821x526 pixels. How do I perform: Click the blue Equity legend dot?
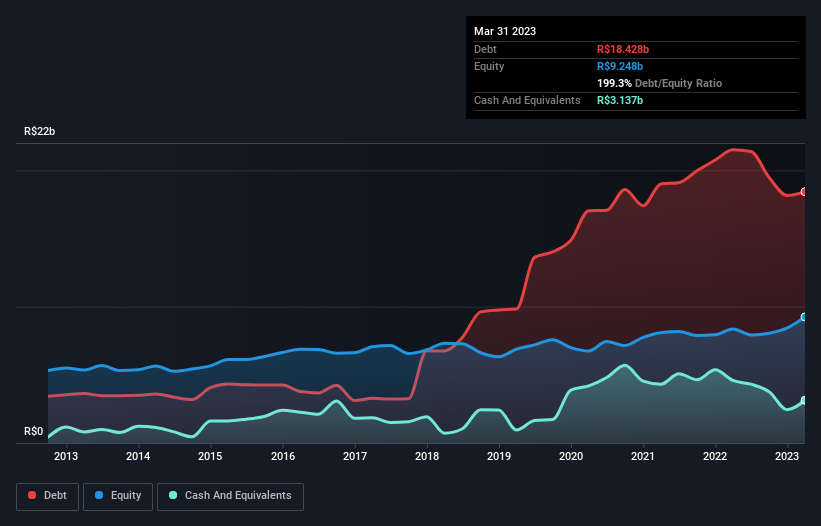point(98,495)
